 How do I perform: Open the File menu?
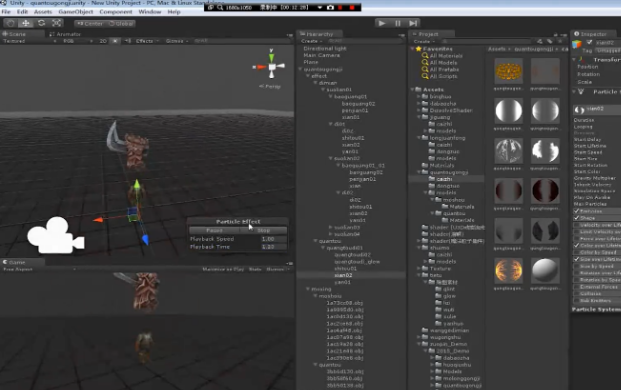6,12
